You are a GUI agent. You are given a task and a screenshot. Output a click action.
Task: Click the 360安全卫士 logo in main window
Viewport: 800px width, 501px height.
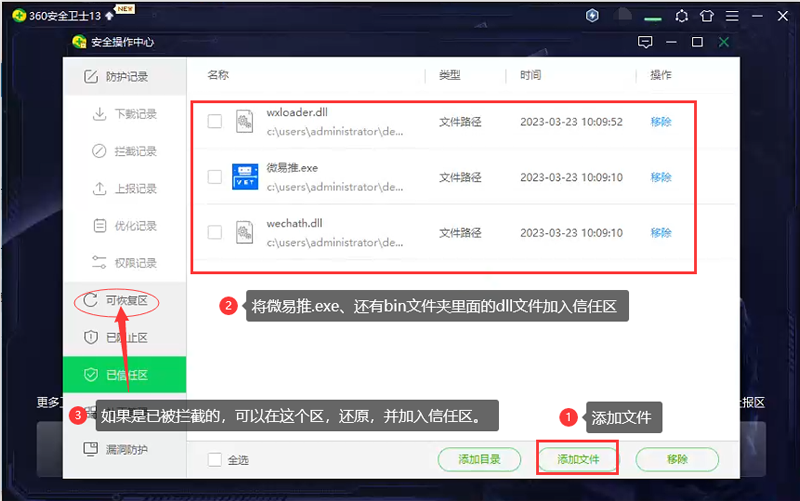[19, 16]
